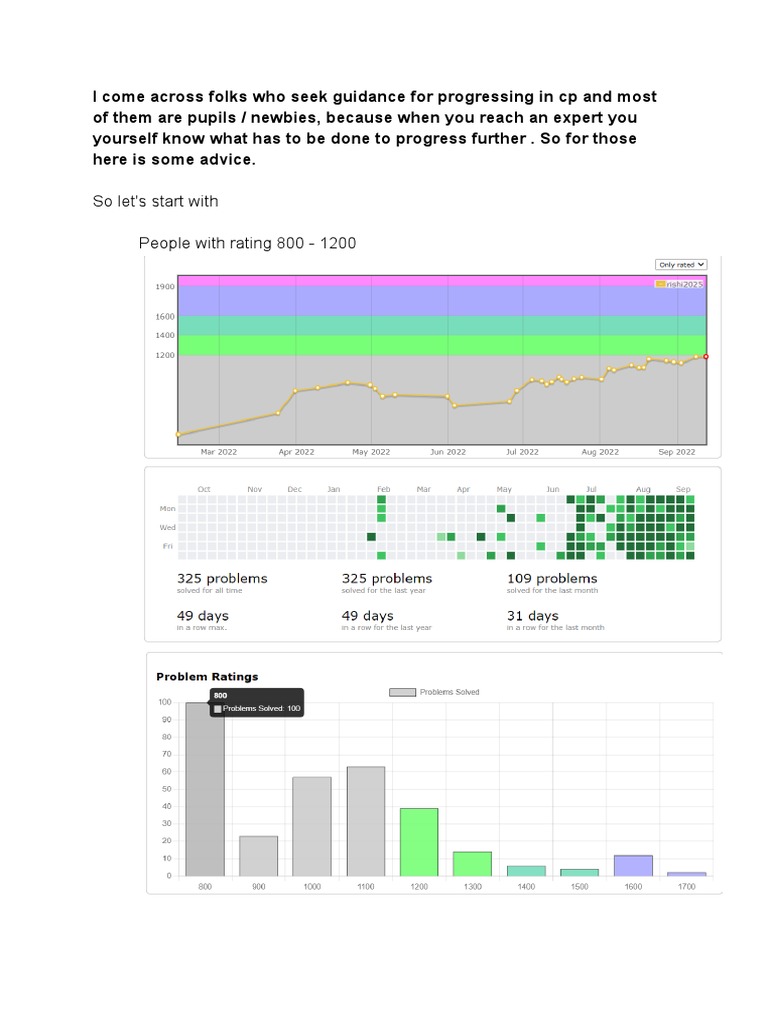Click the 900 rating bar
Viewport: 768px width, 1024px height.
259,856
